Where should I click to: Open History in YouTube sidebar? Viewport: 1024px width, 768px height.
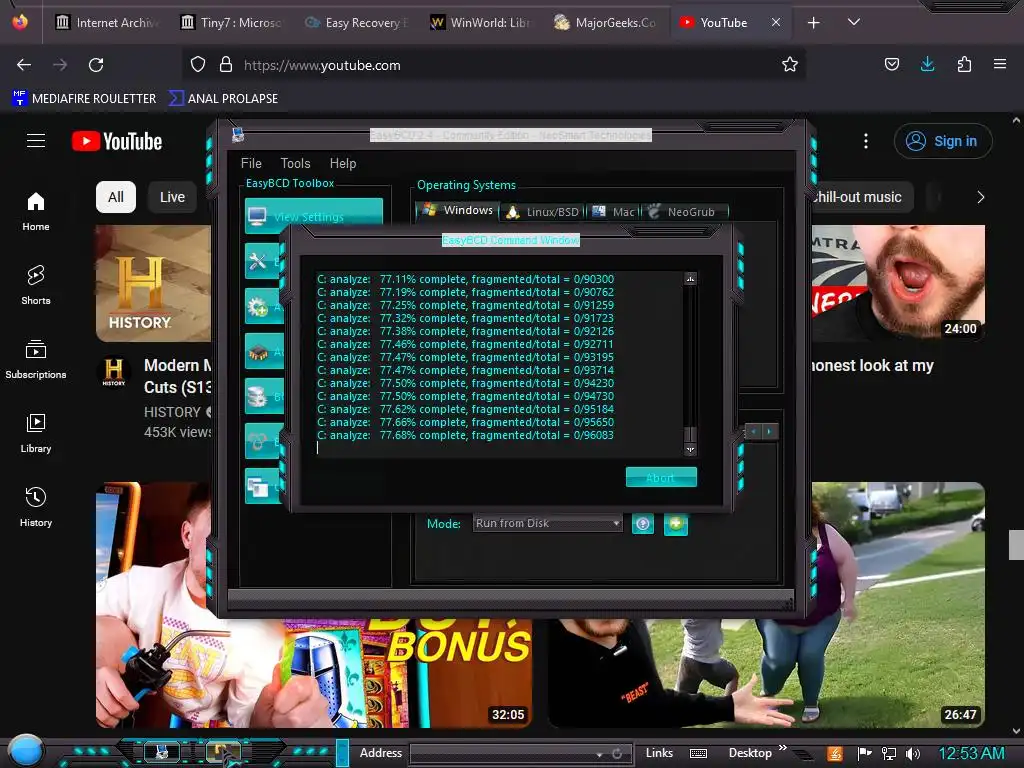pyautogui.click(x=36, y=507)
